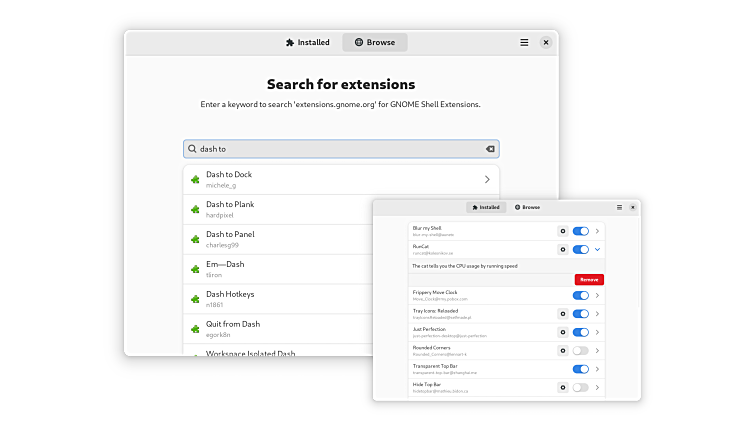Switch to Installed tab in search window

(x=308, y=42)
